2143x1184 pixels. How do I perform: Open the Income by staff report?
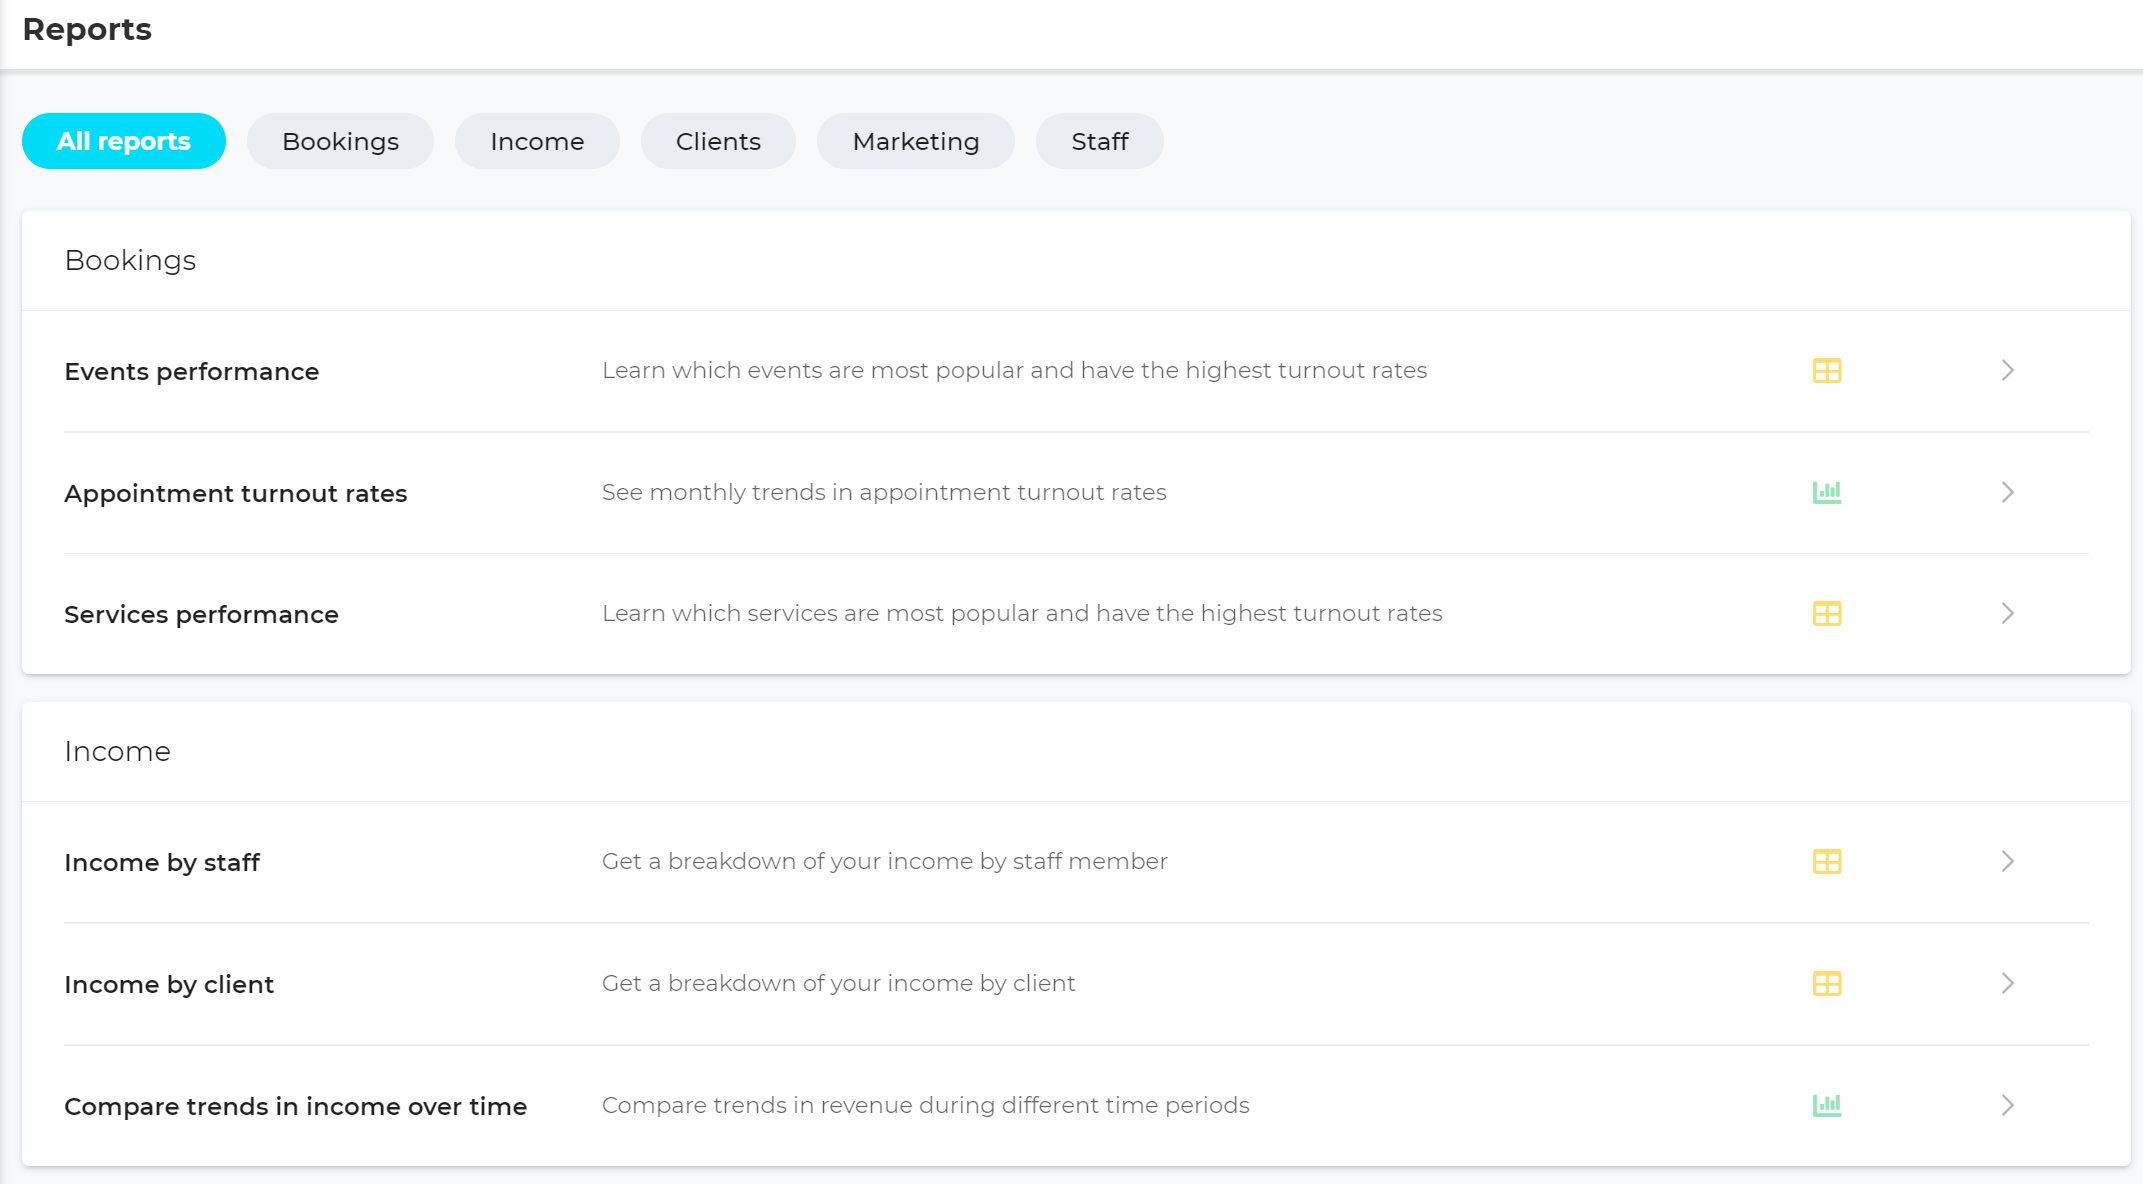pyautogui.click(x=162, y=862)
